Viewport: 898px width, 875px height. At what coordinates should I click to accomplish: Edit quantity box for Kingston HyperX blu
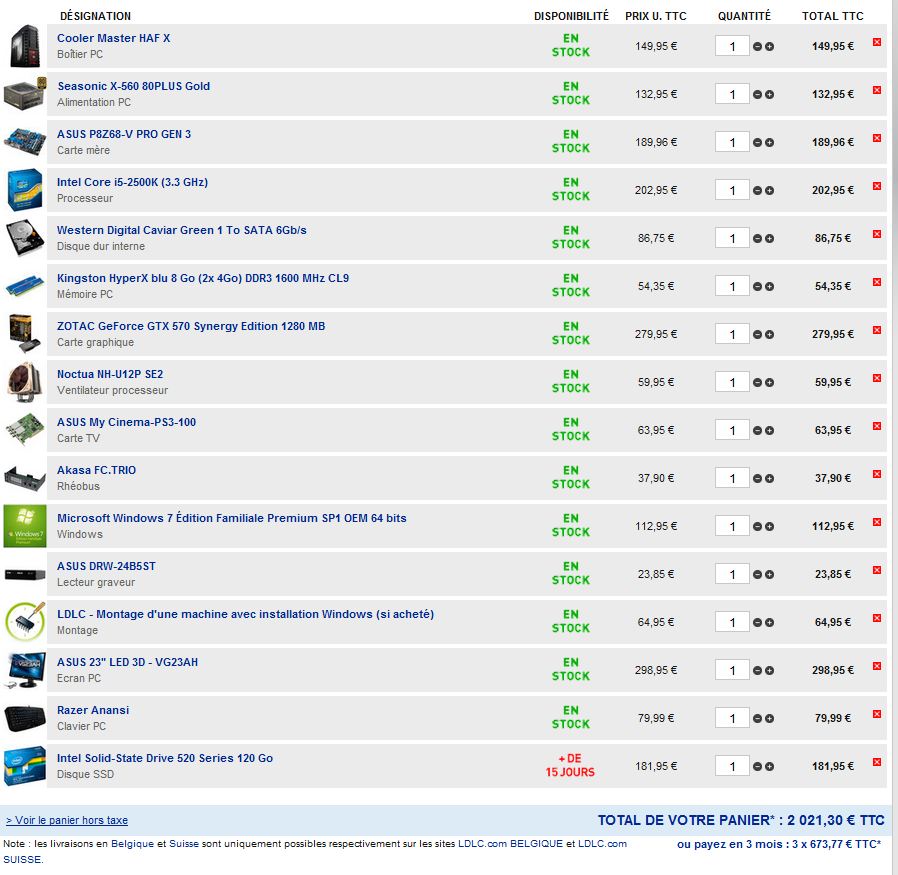point(732,286)
